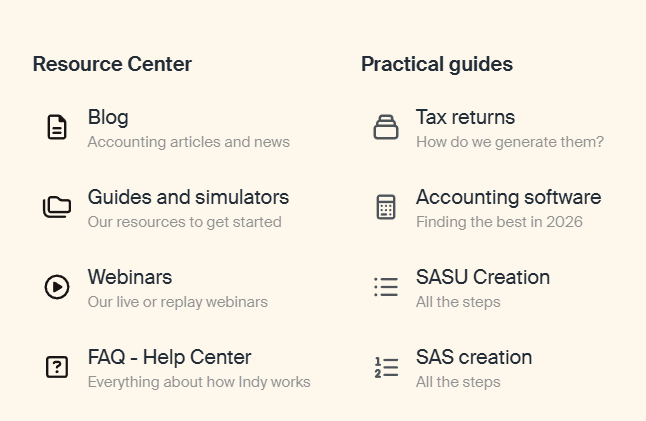Click 'Accounting articles and news' description
This screenshot has height=421, width=646.
tap(188, 142)
